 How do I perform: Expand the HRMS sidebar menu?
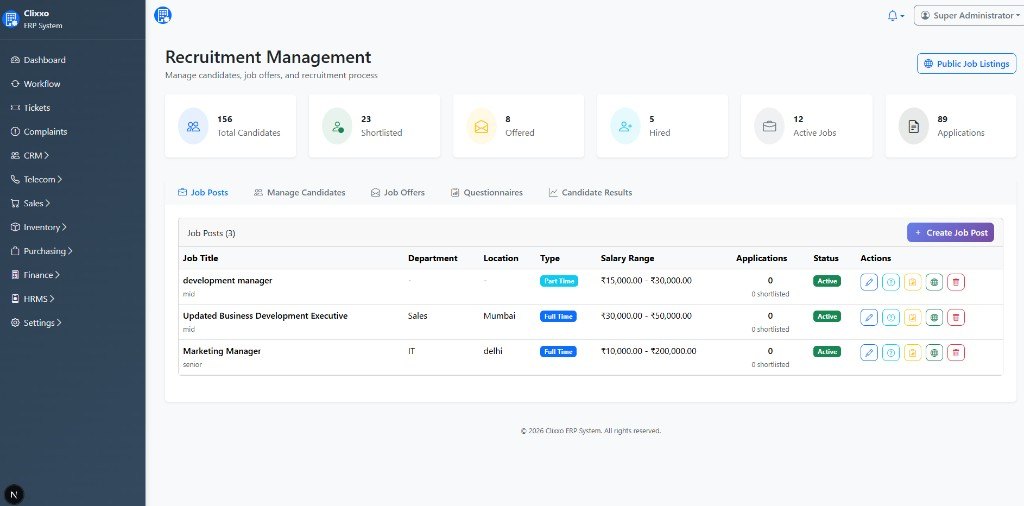tap(33, 298)
